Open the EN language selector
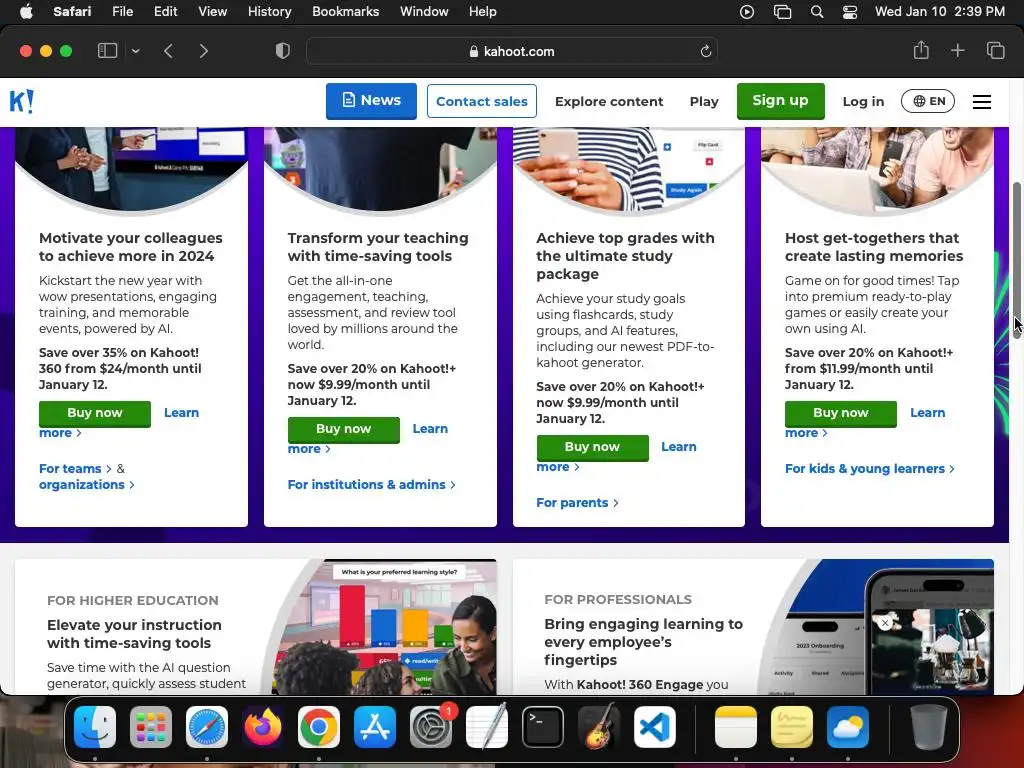 click(x=928, y=101)
